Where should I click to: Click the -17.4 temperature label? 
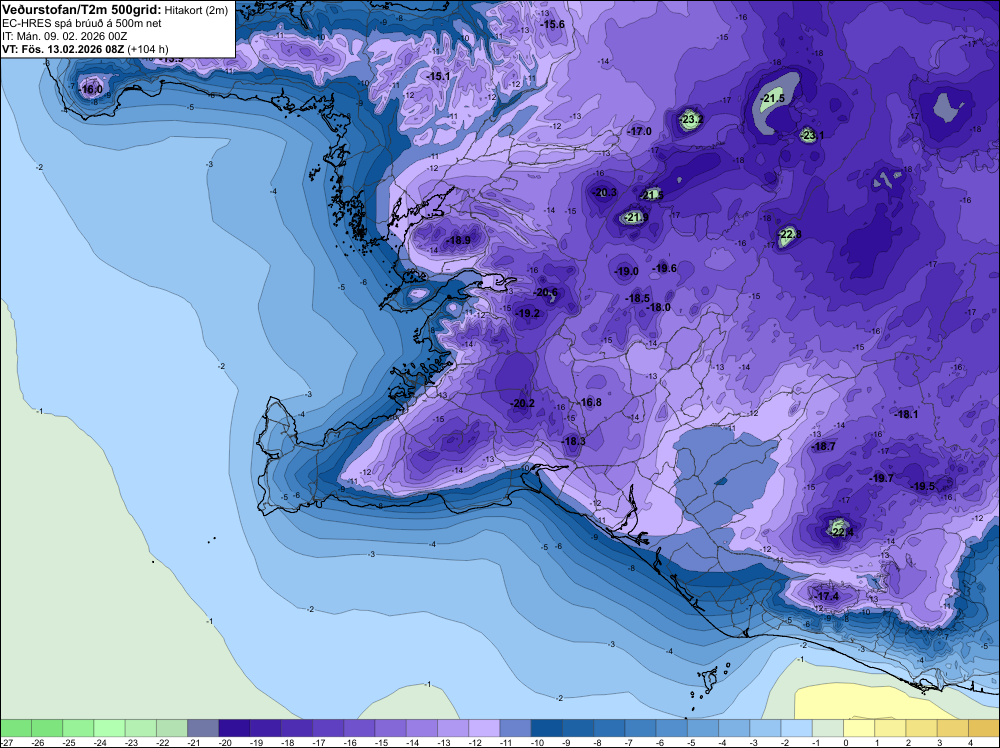click(827, 596)
